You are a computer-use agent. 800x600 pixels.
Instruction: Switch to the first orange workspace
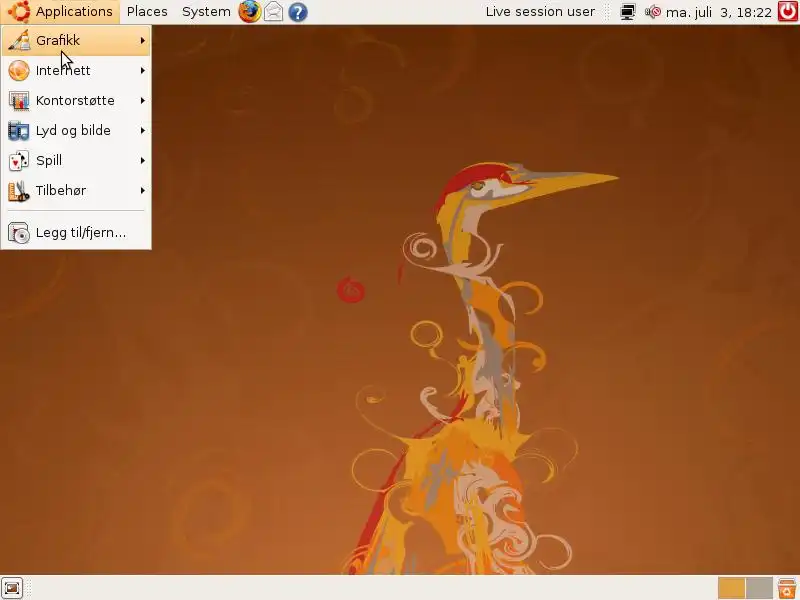coord(731,588)
